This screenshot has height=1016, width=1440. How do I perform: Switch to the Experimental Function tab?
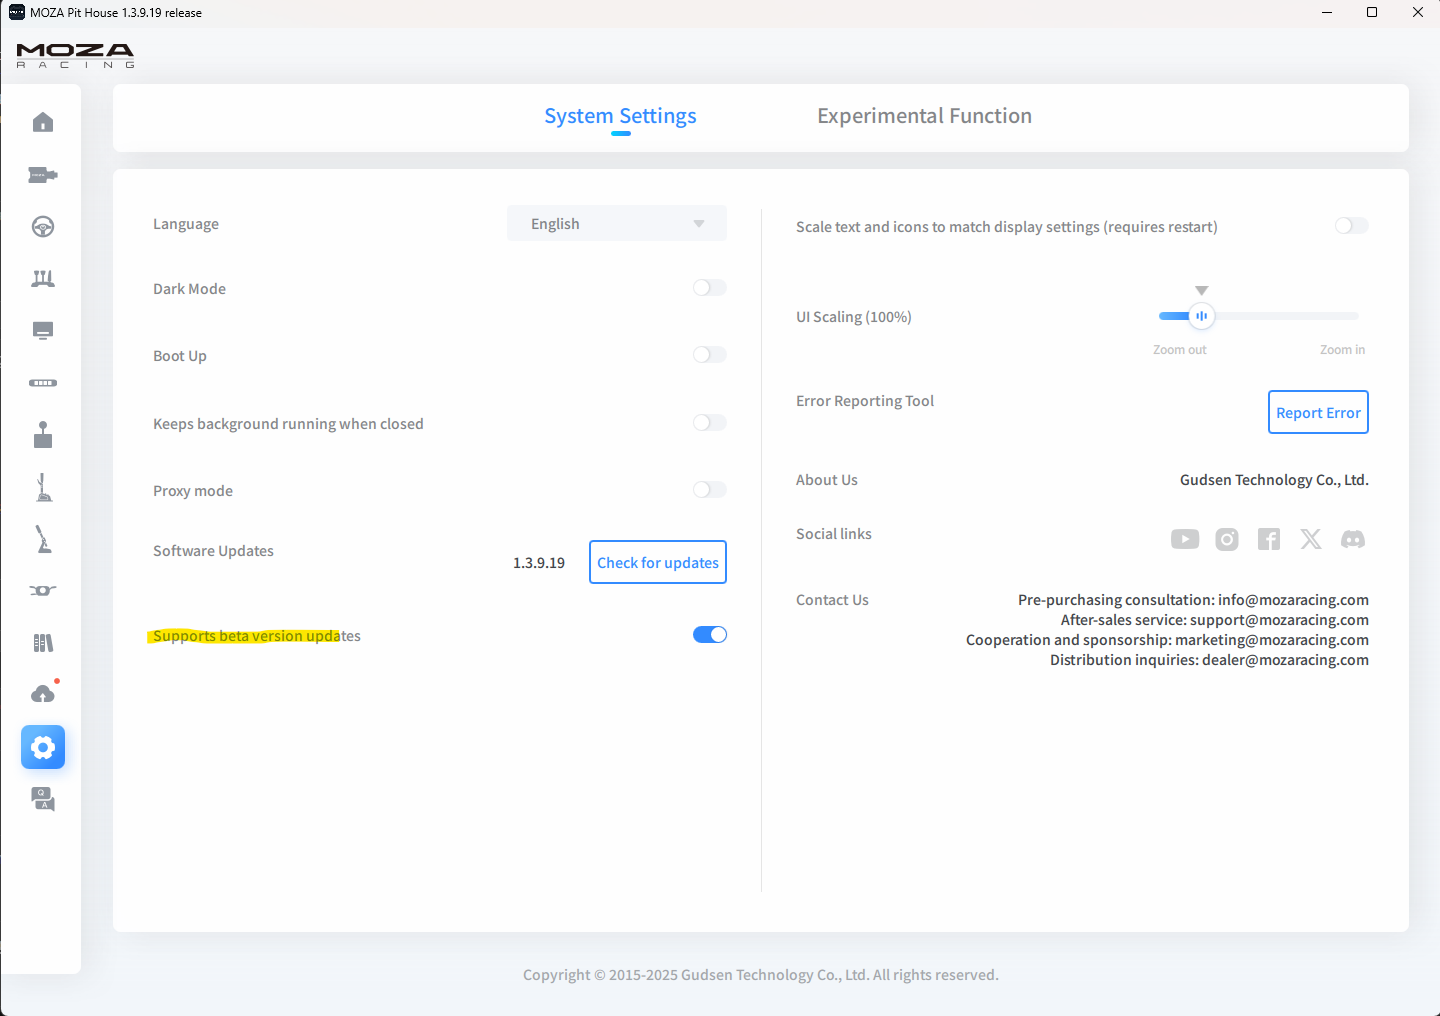pos(924,116)
